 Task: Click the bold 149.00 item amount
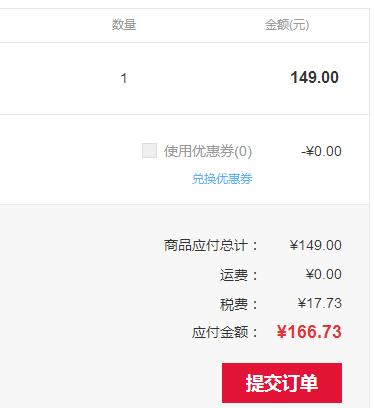[x=315, y=77]
